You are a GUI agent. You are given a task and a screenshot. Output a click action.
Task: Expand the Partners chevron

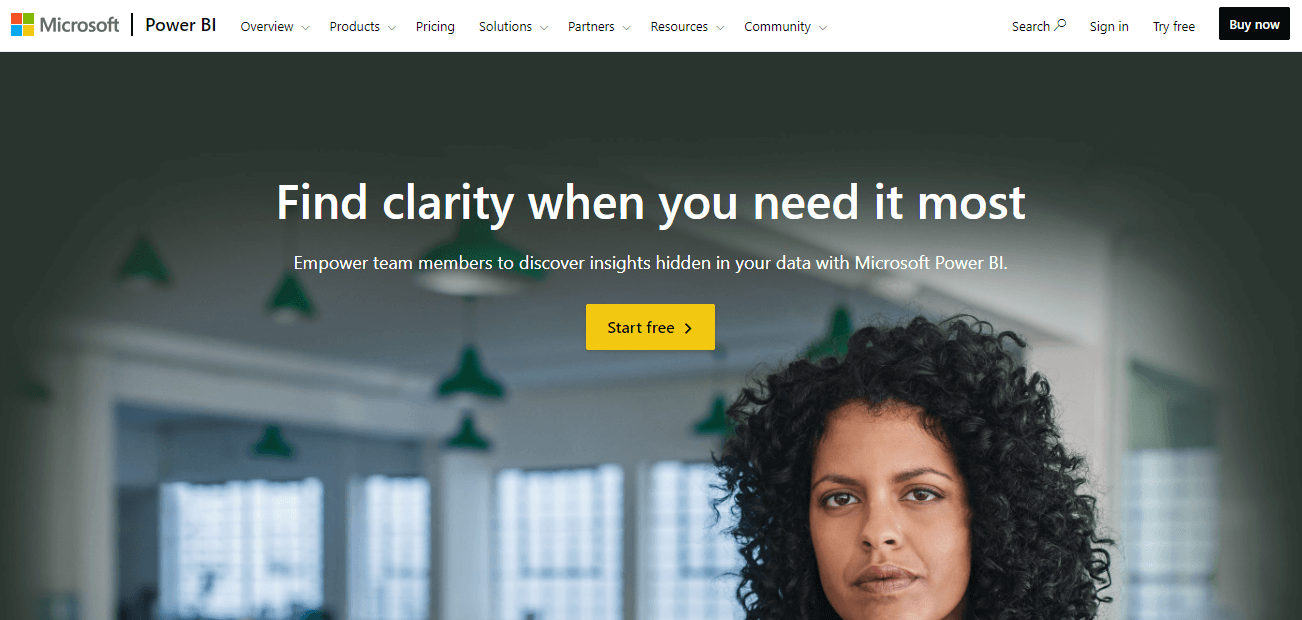[626, 27]
